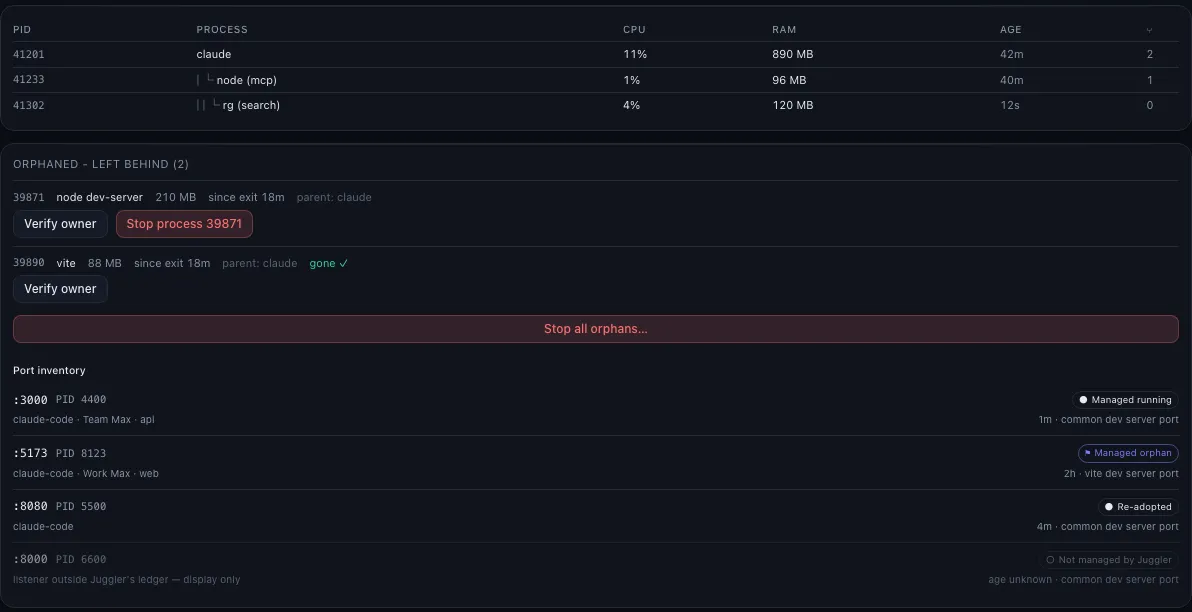The image size is (1192, 612).
Task: Click claude-code · Team Max · api text
Action: tap(84, 420)
